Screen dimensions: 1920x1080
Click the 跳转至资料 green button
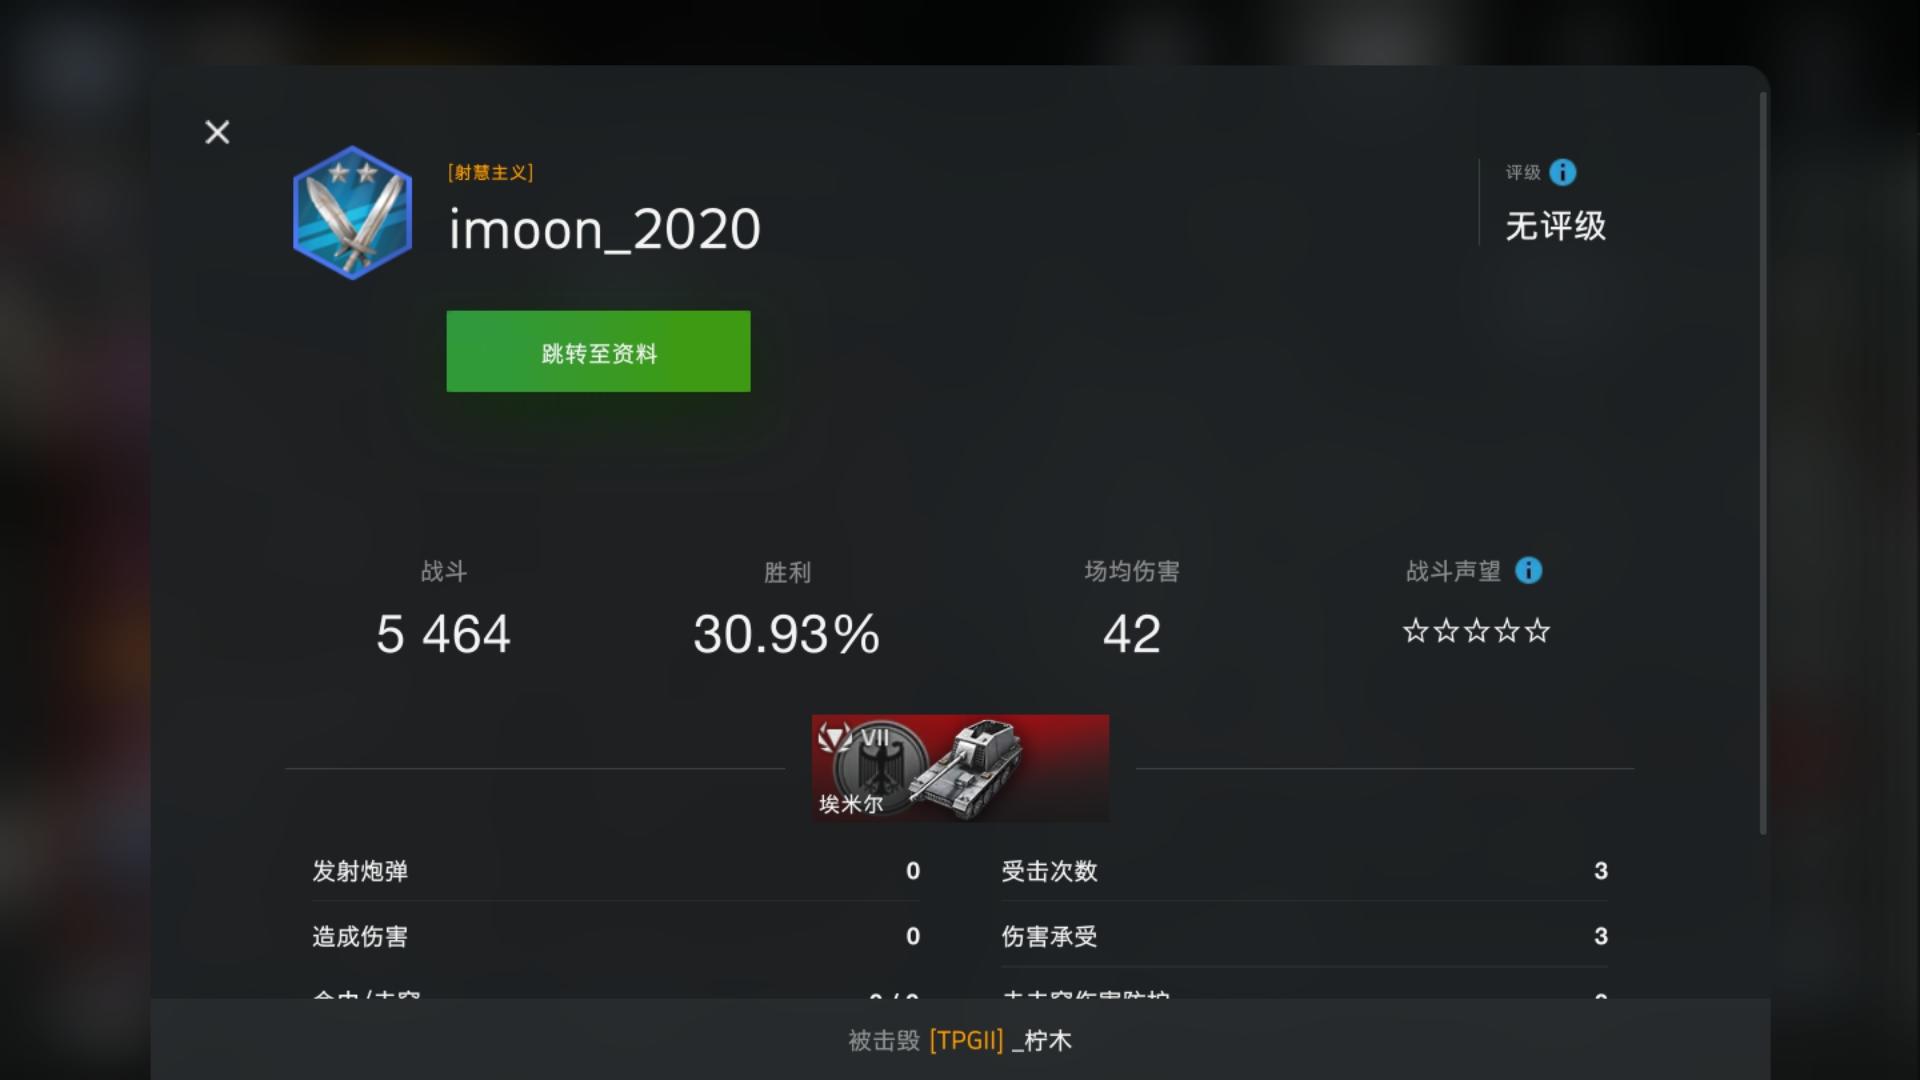[598, 351]
